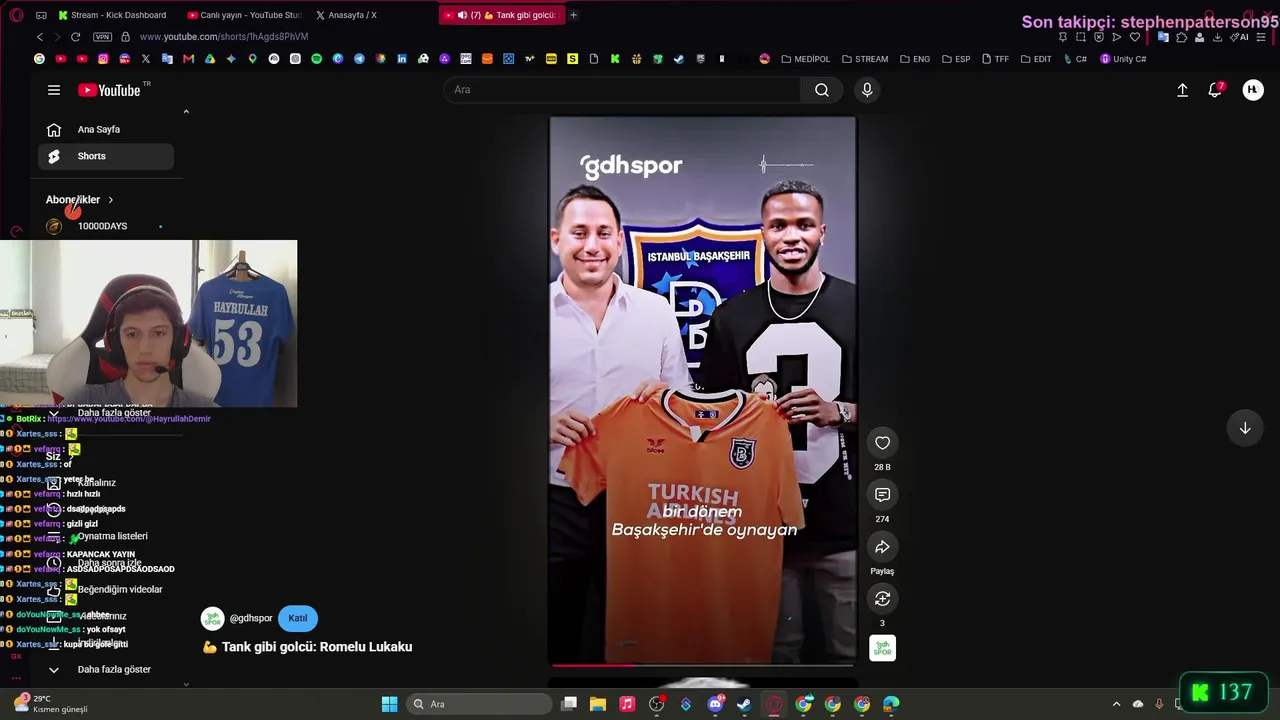Open the gdhspor sound thumbnail on Short

pyautogui.click(x=882, y=648)
